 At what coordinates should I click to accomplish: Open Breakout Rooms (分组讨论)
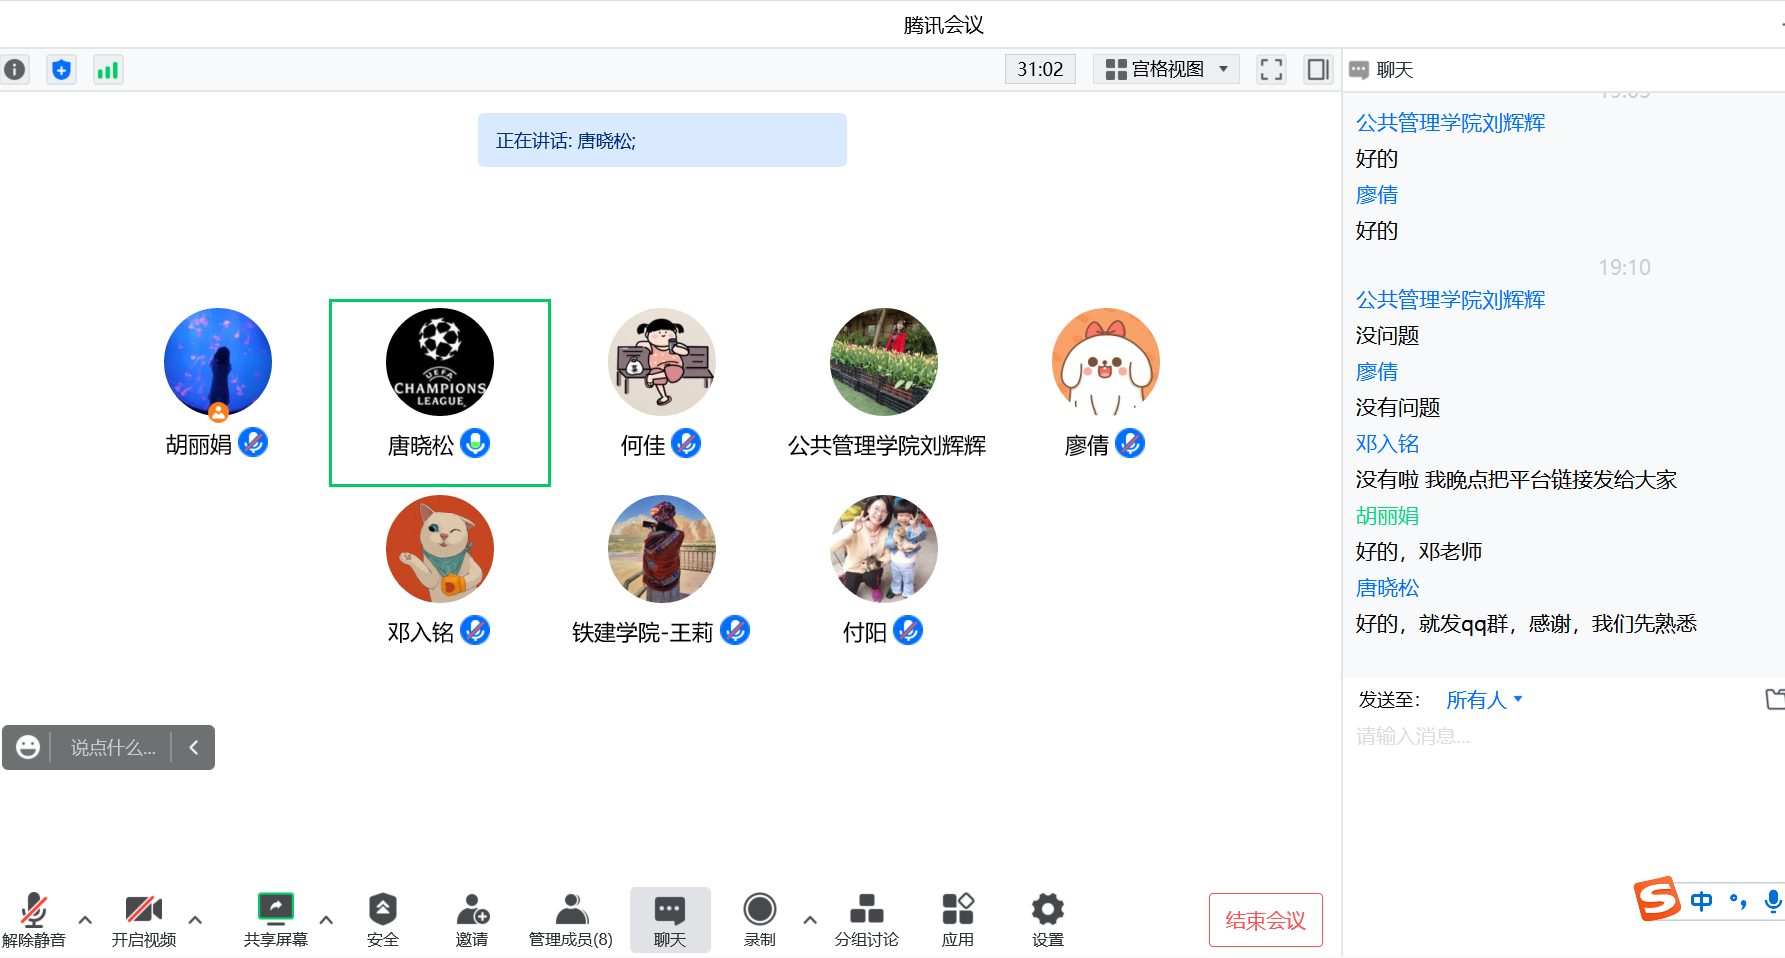(866, 919)
